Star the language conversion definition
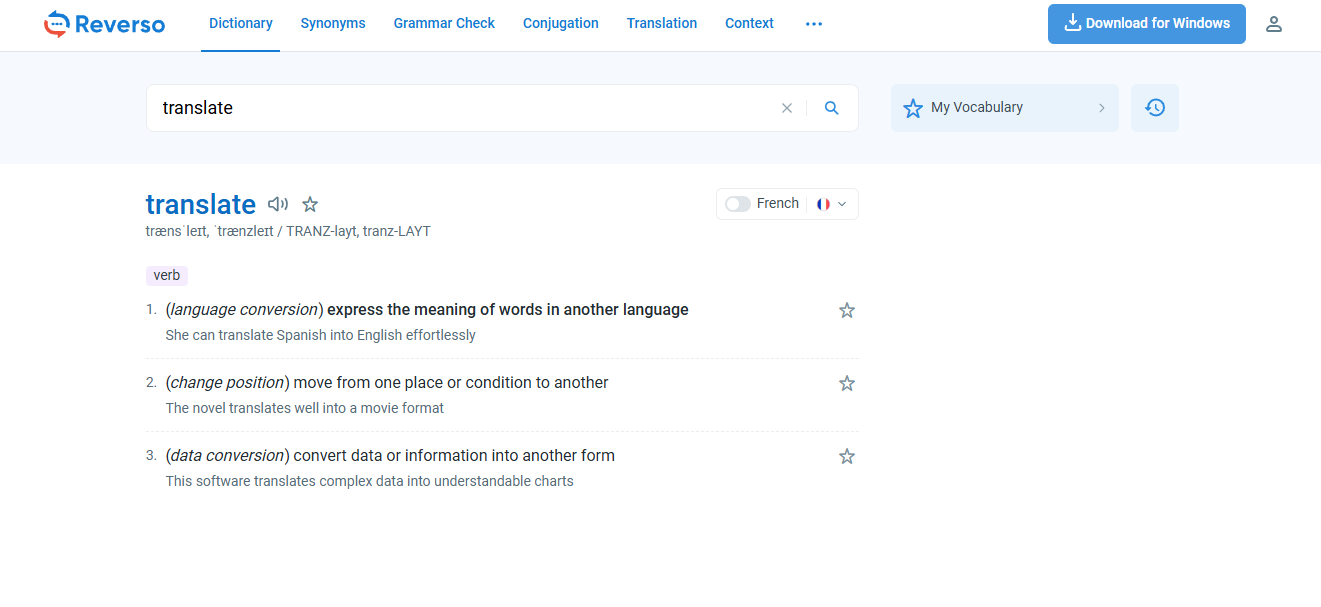This screenshot has width=1321, height=607. pos(847,310)
